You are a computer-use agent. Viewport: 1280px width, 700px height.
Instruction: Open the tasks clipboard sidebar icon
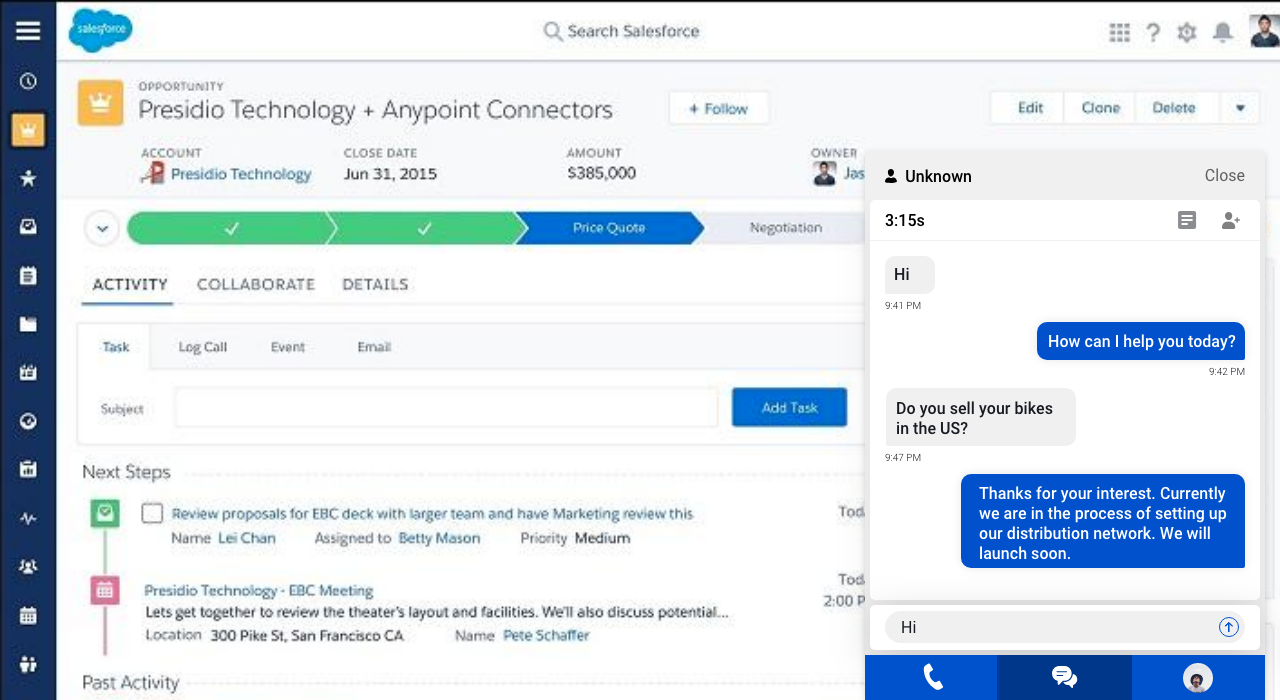click(28, 275)
